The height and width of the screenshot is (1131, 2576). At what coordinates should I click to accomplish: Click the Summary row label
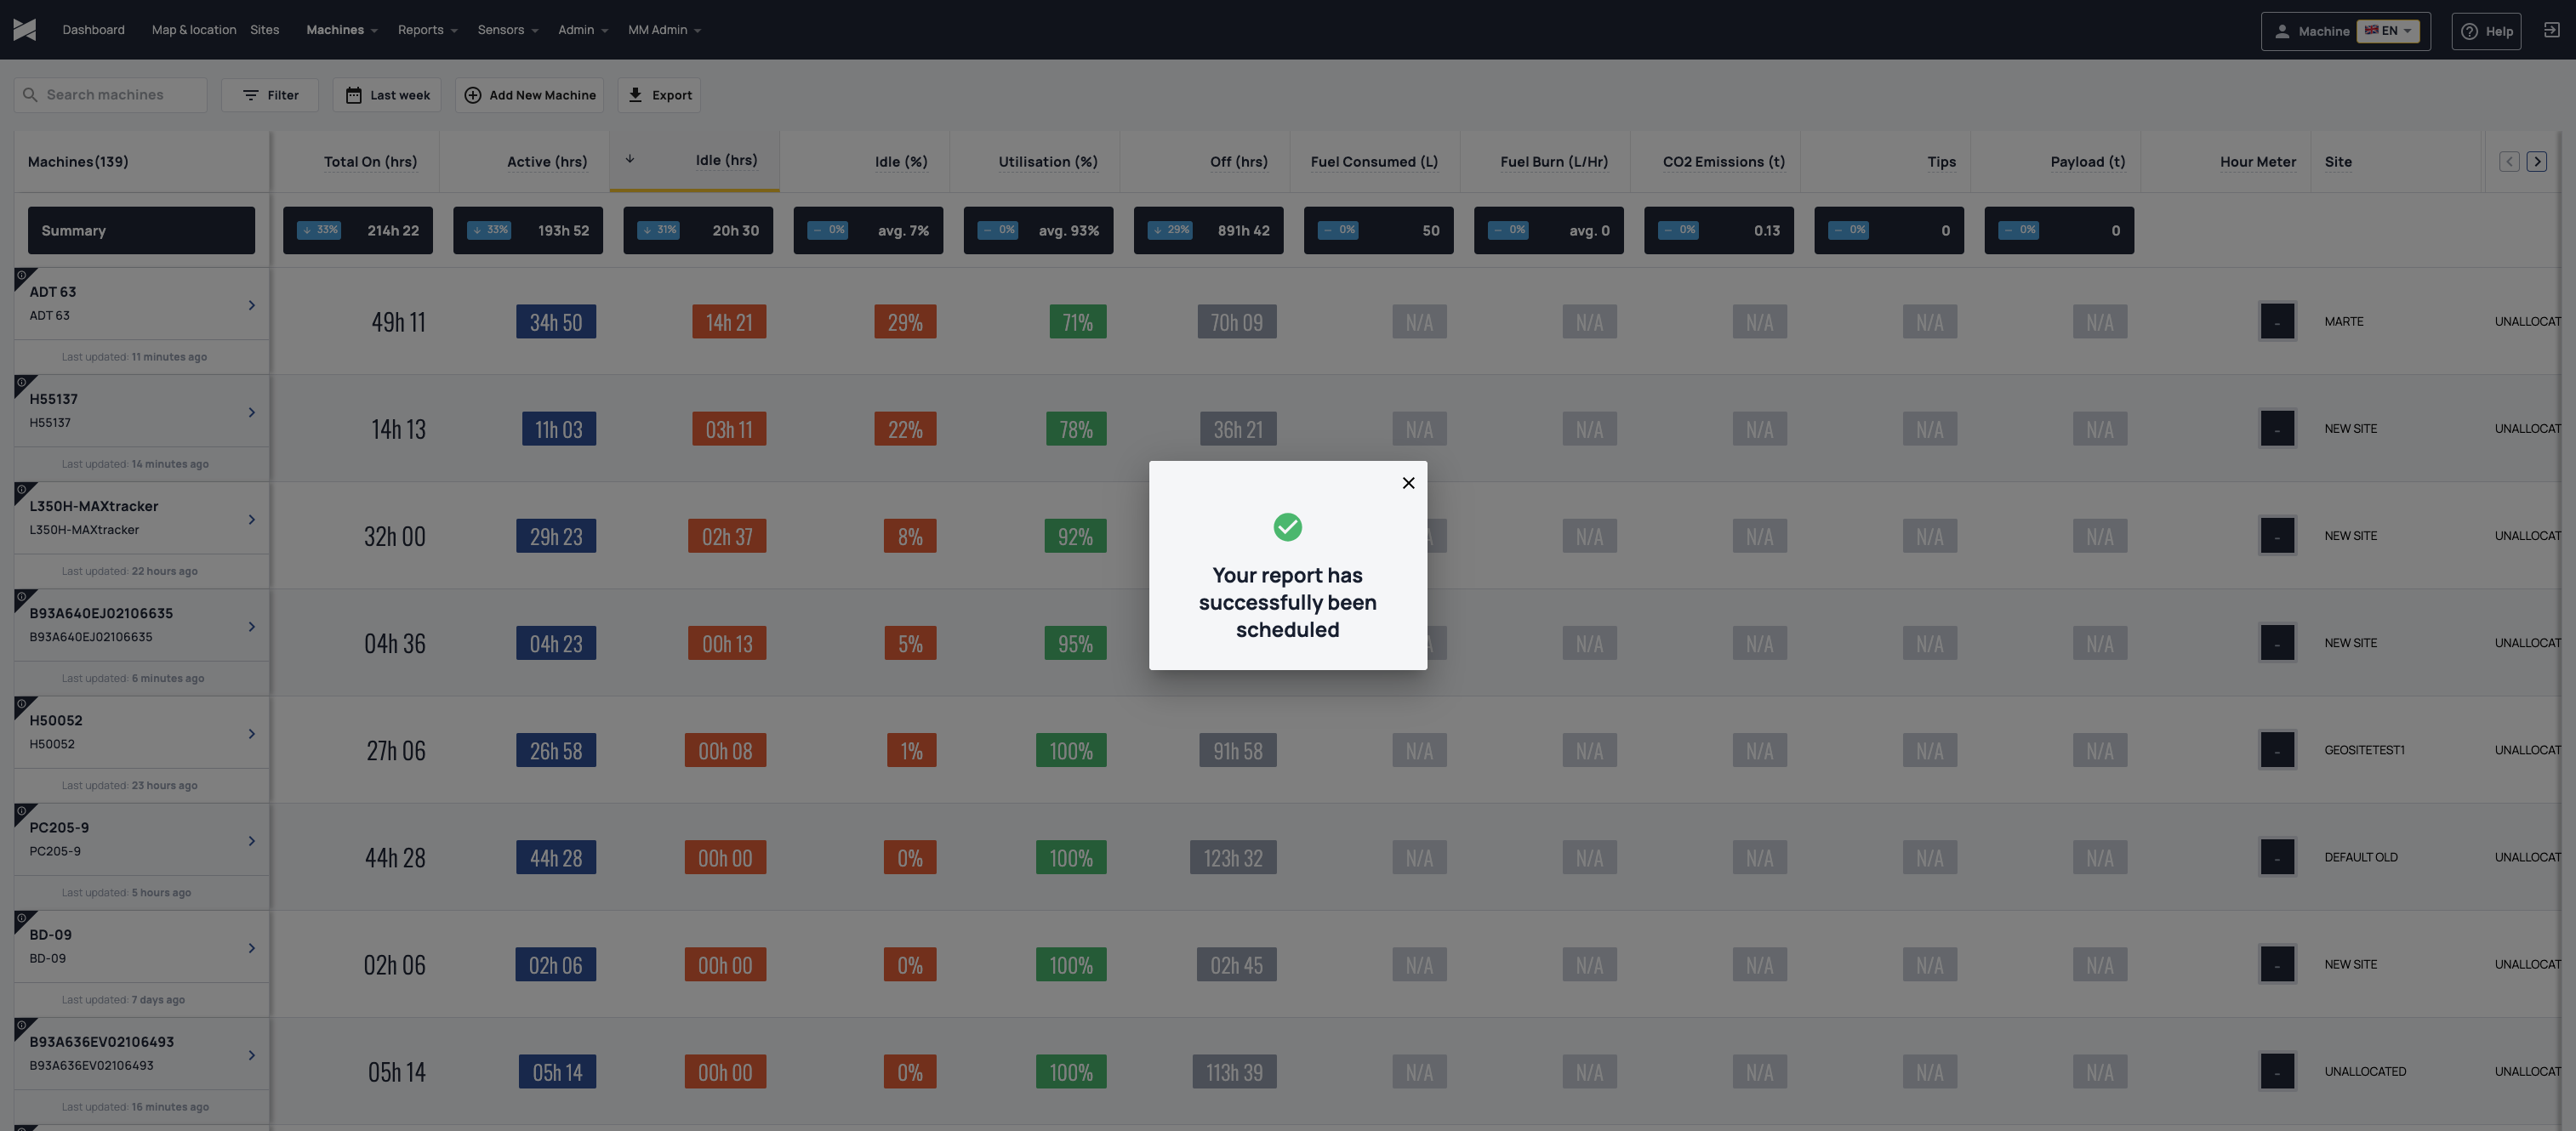pyautogui.click(x=141, y=230)
